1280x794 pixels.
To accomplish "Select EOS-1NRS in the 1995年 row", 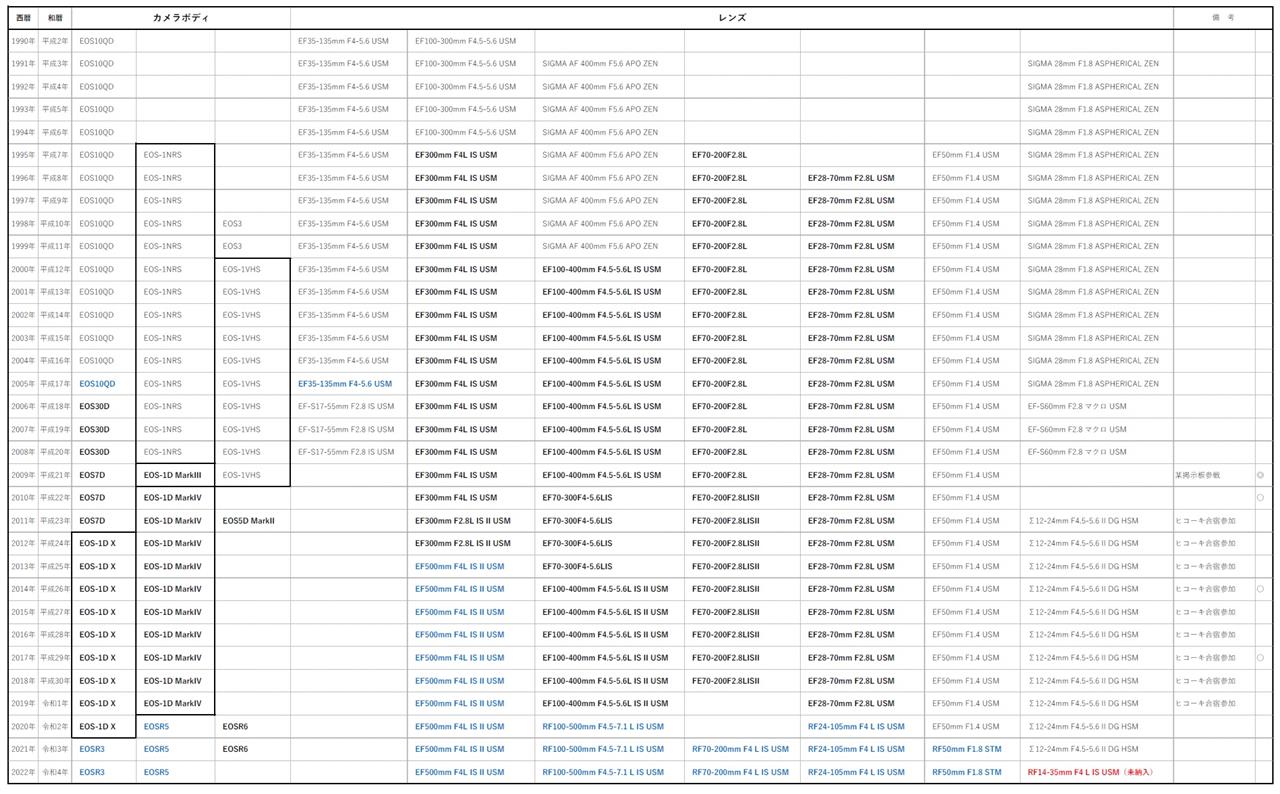I will [163, 155].
